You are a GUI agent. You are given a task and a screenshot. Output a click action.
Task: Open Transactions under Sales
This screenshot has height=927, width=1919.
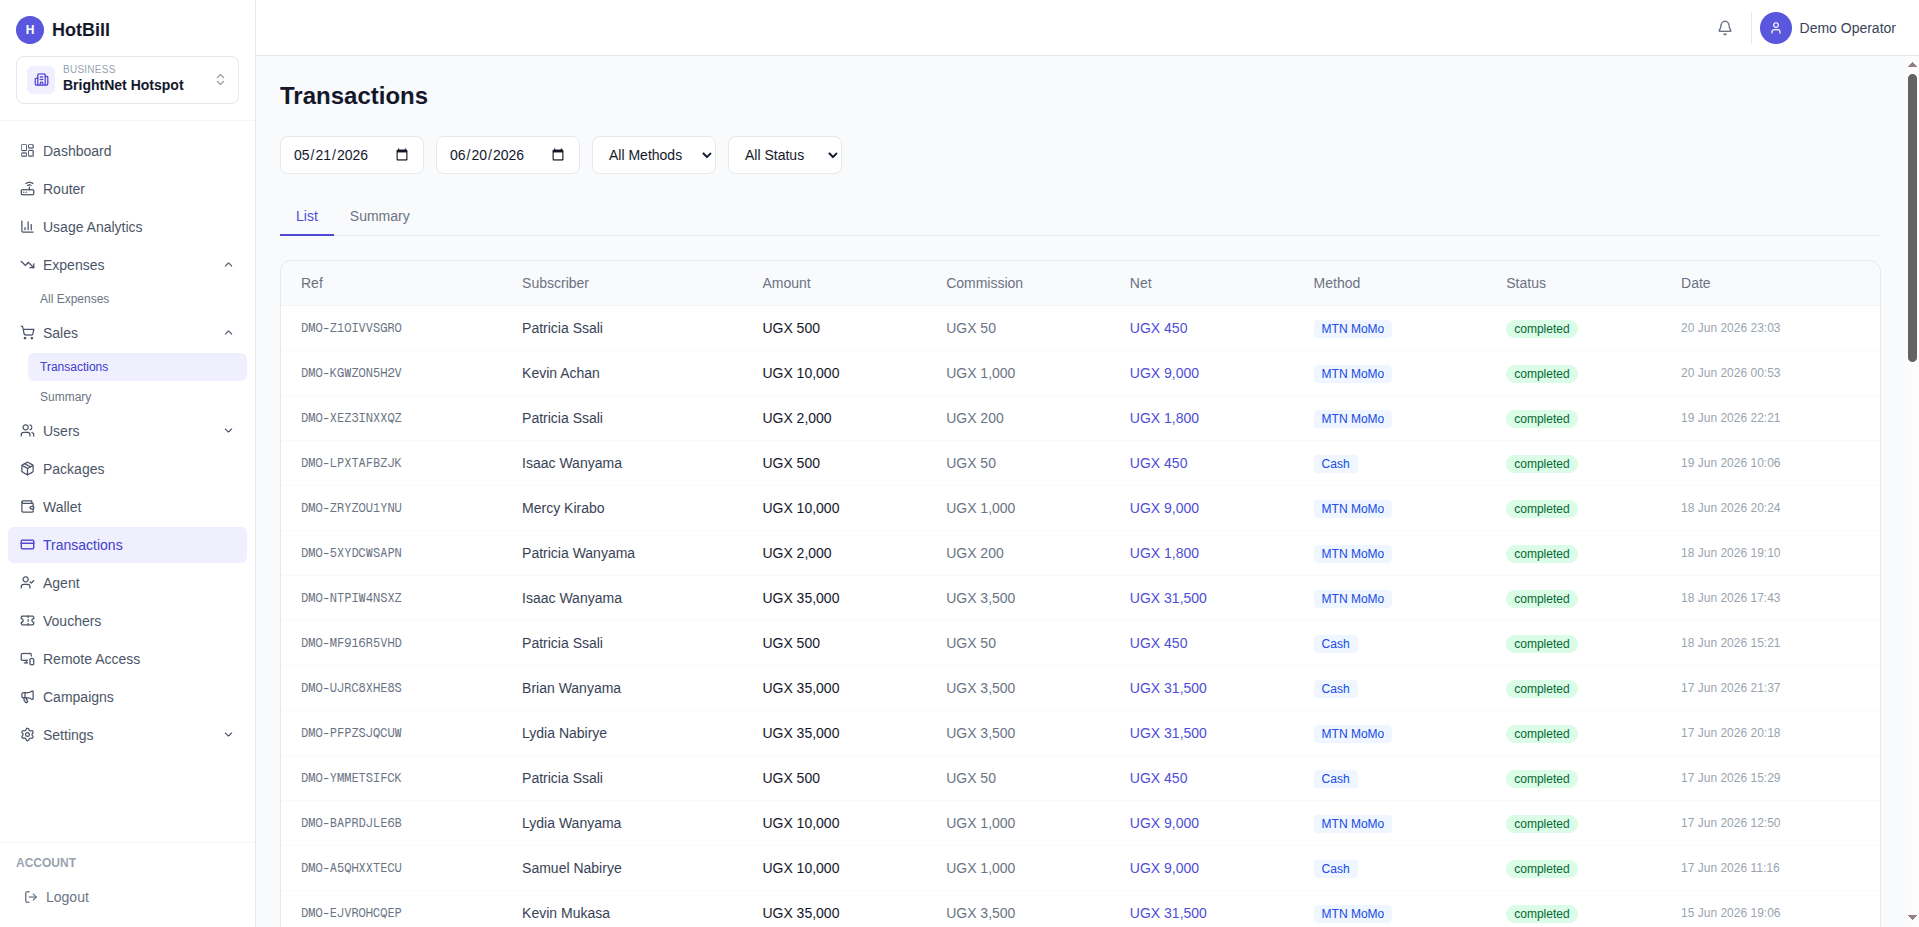(137, 367)
